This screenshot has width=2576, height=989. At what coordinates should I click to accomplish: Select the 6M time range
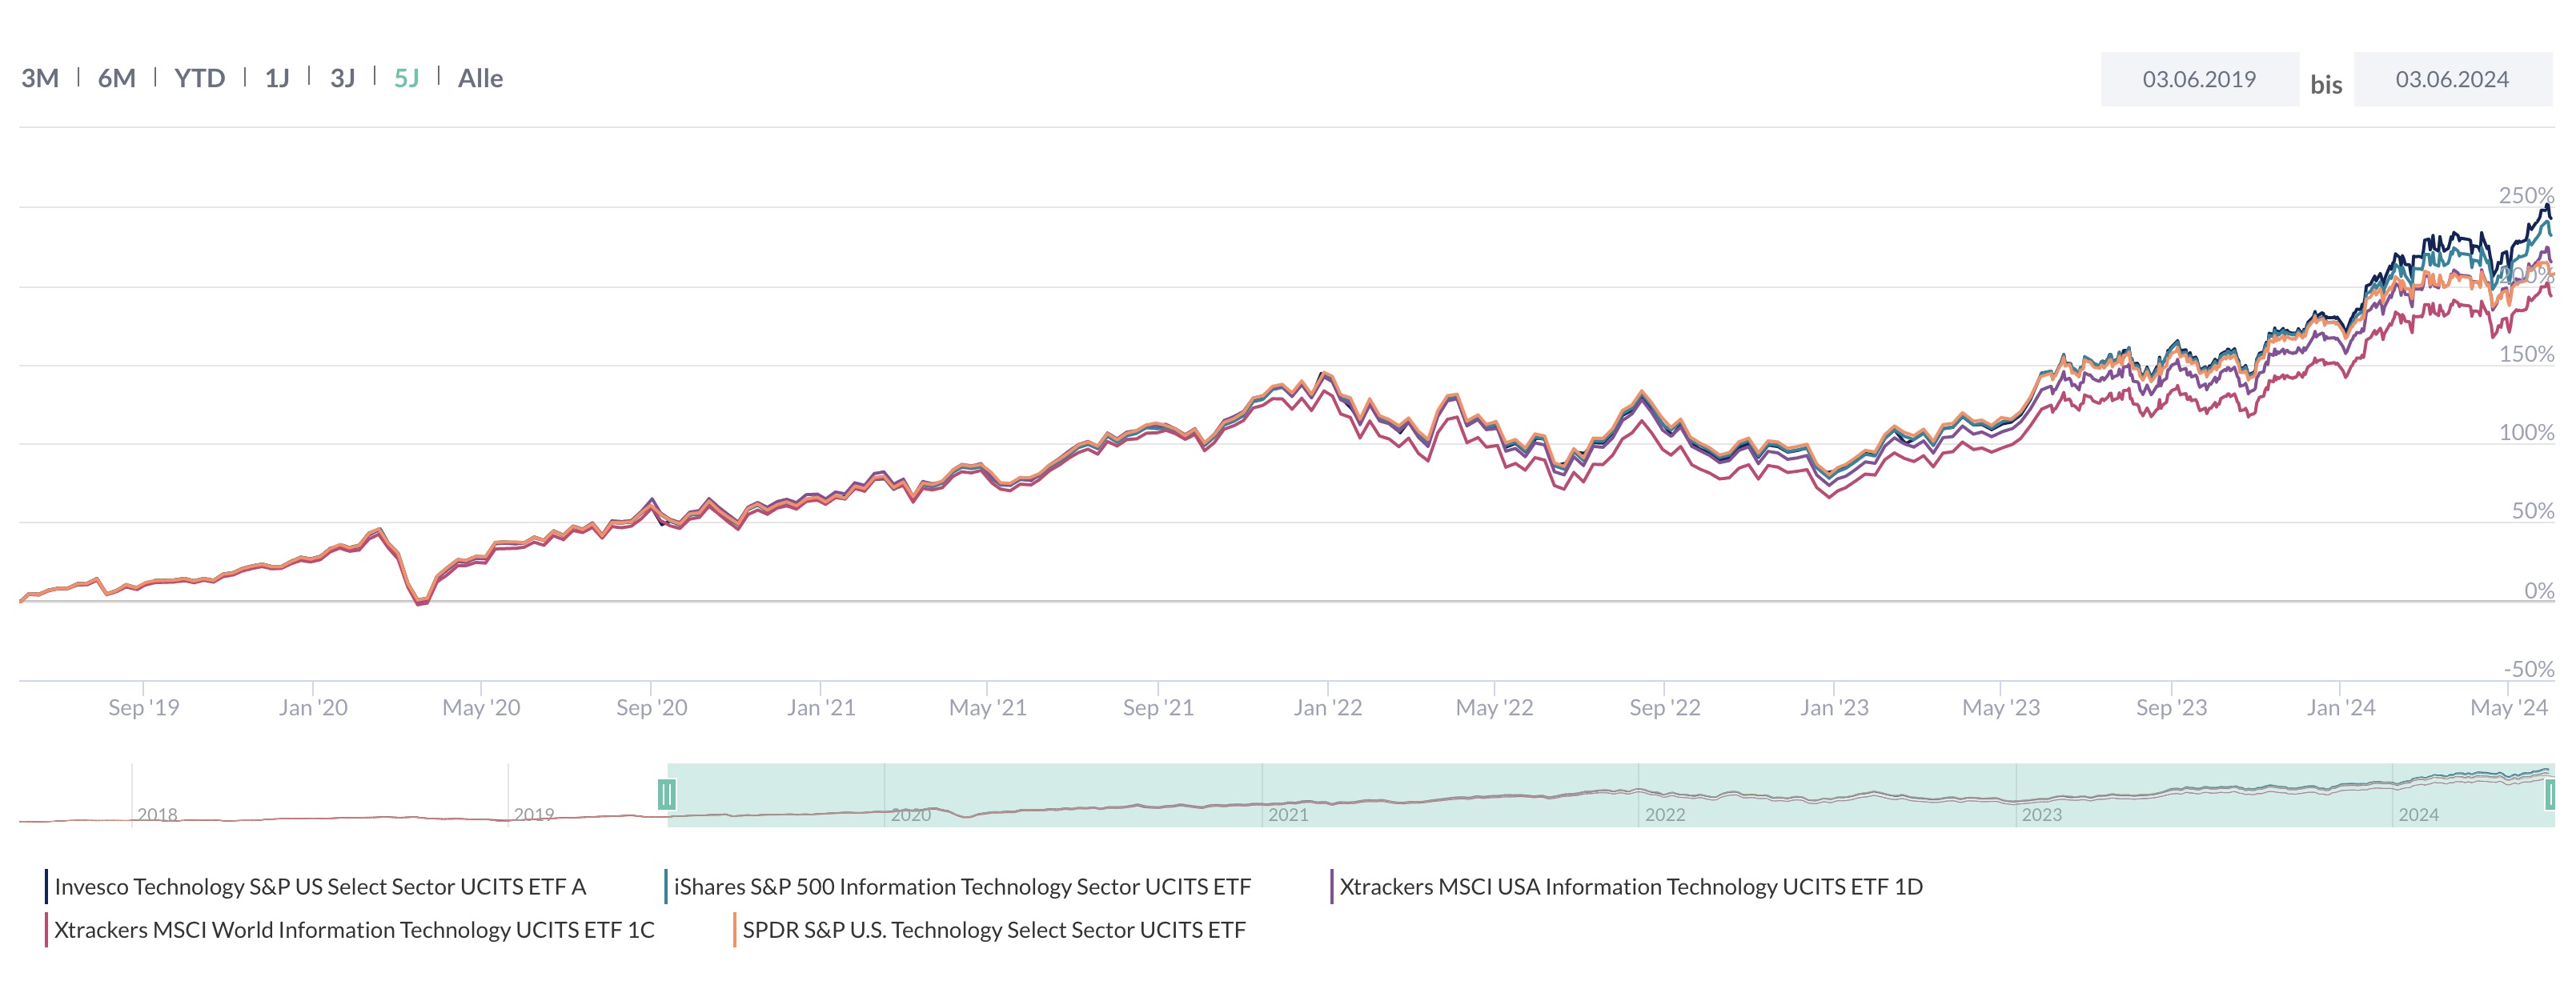tap(116, 78)
